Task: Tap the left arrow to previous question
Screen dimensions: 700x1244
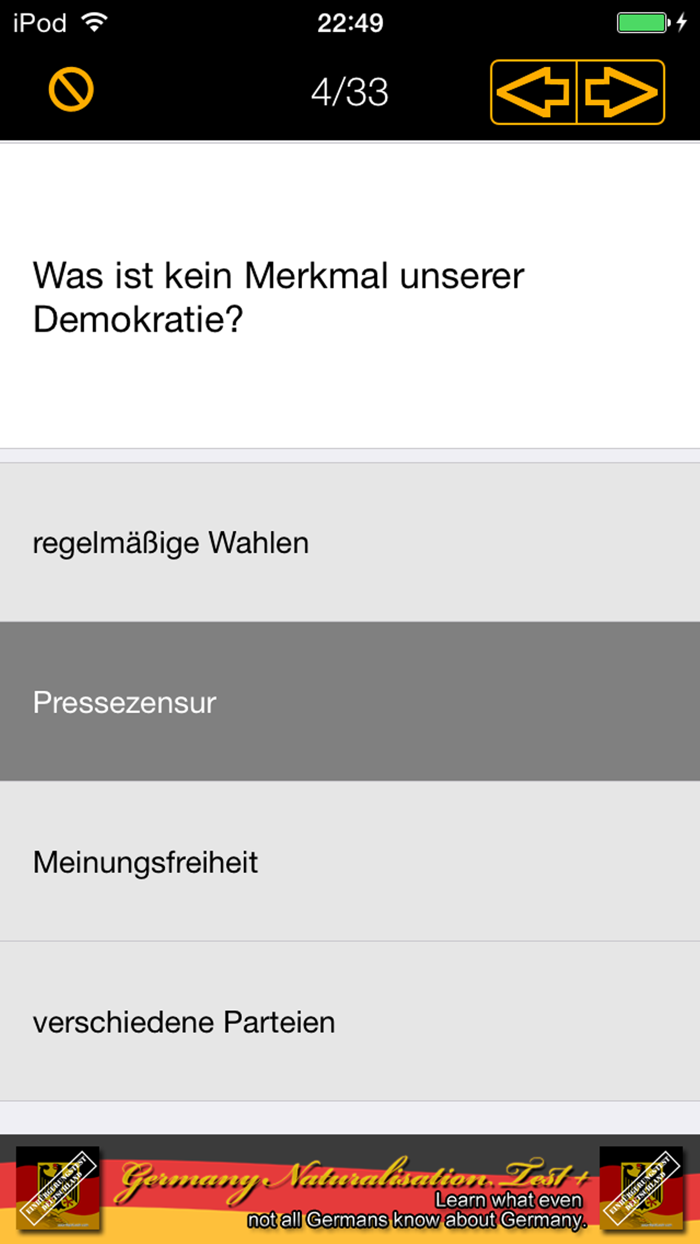Action: [535, 90]
